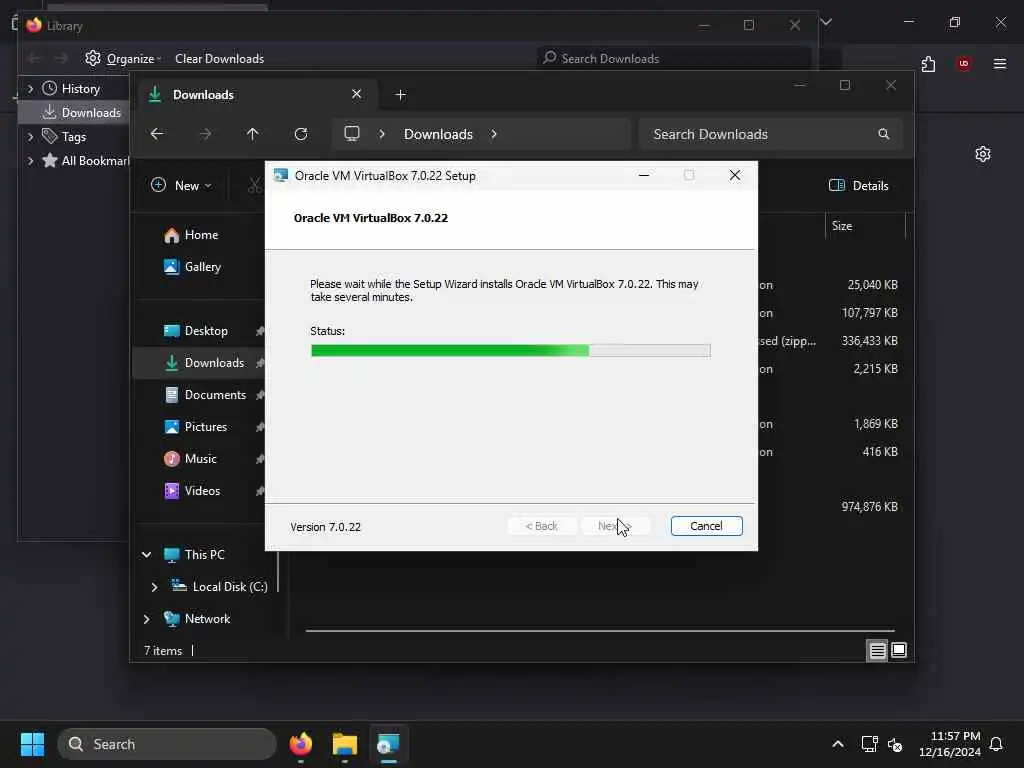Click VirtualBox installer taskbar icon
Viewport: 1024px width, 768px height.
[x=389, y=744]
